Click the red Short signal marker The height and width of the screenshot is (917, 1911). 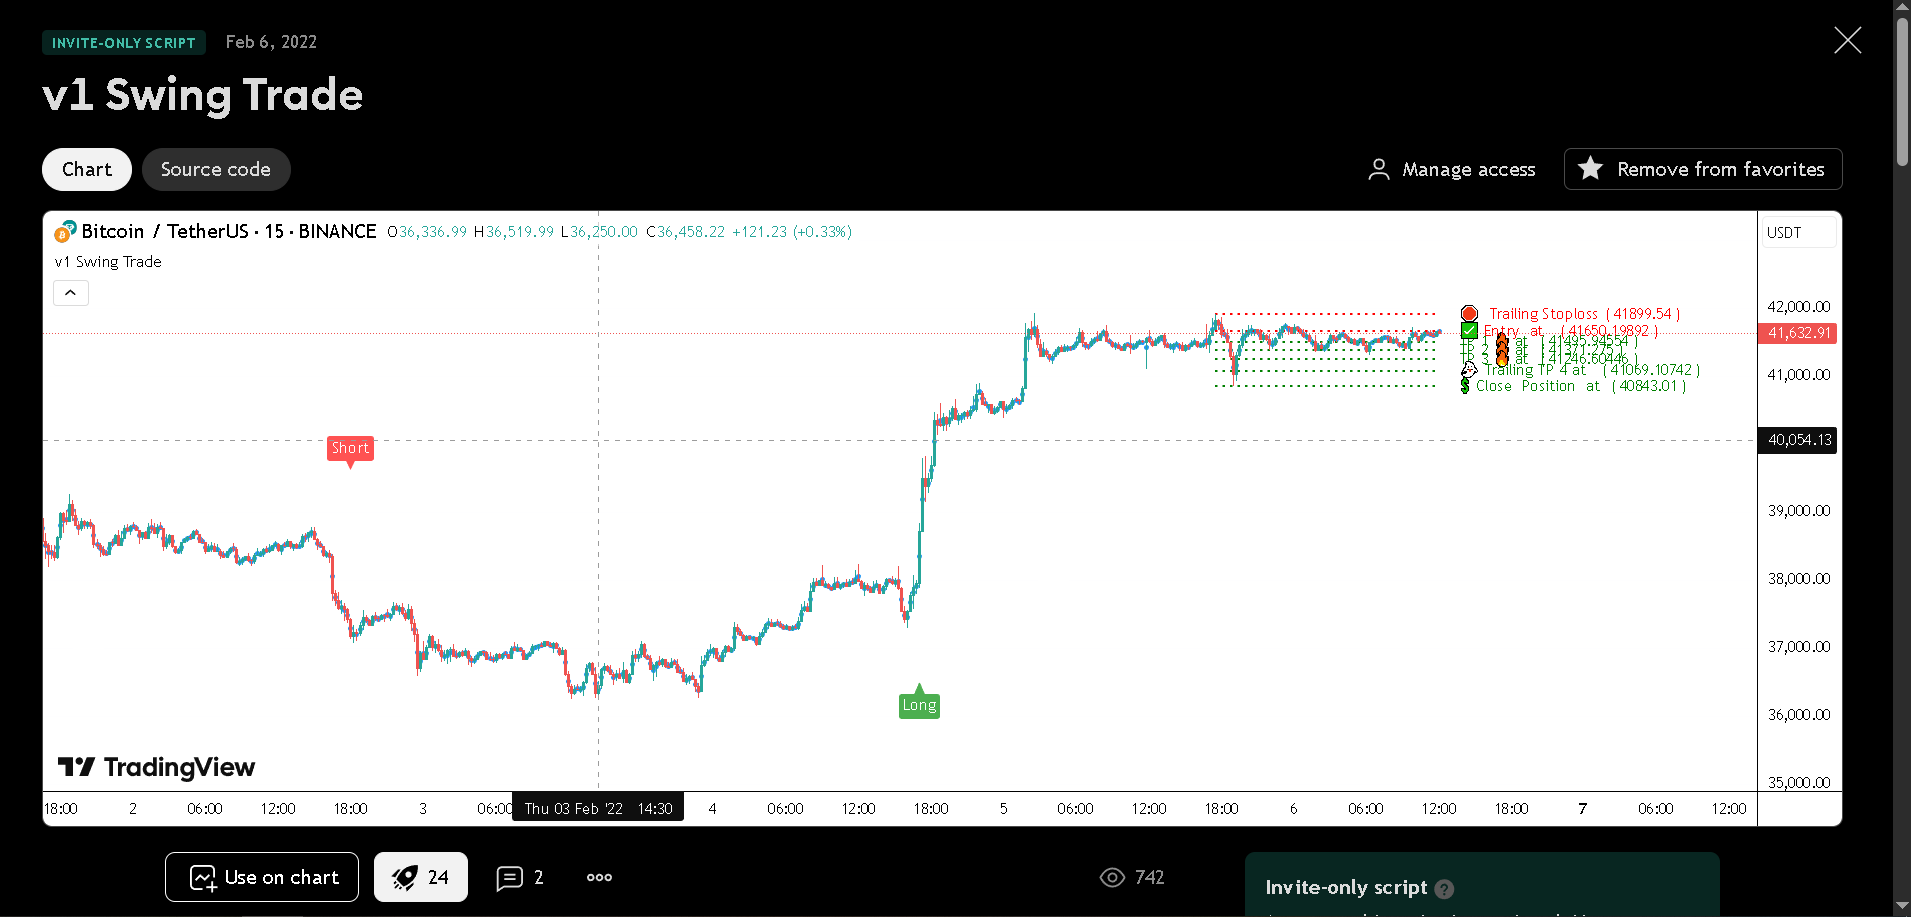[x=350, y=449]
